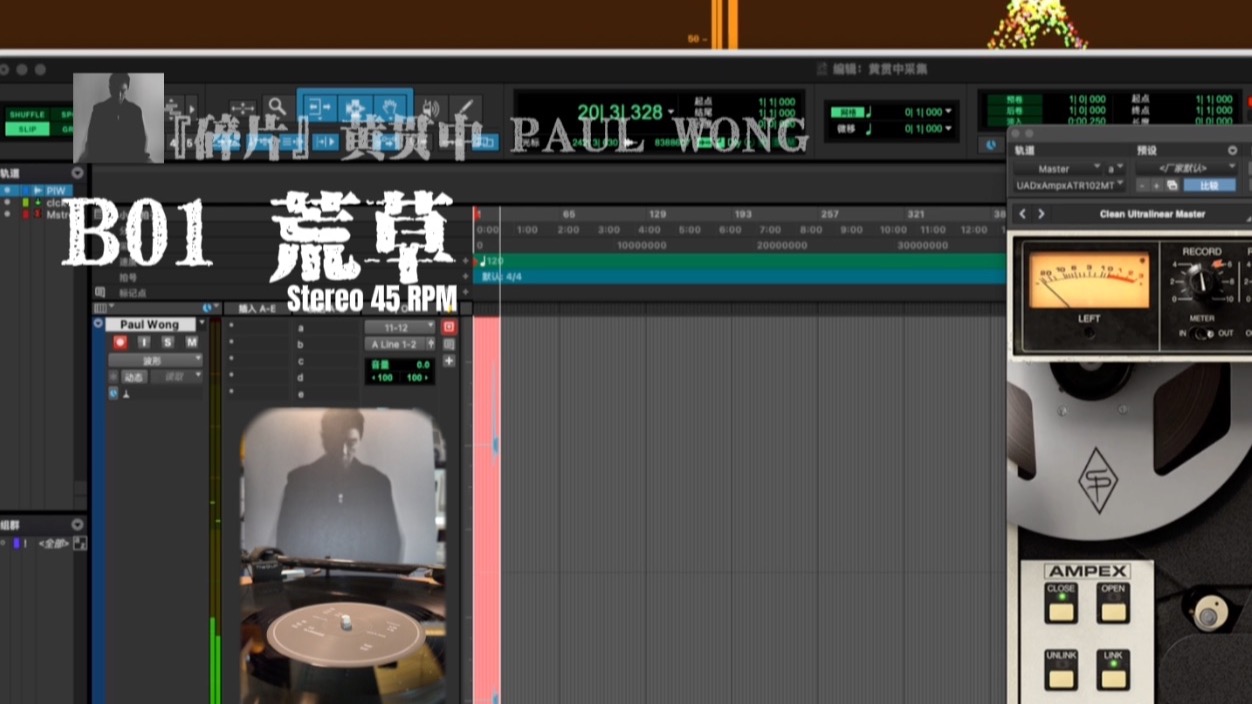Toggle input monitoring I on Paul Wong track
This screenshot has height=704, width=1252.
pyautogui.click(x=144, y=342)
